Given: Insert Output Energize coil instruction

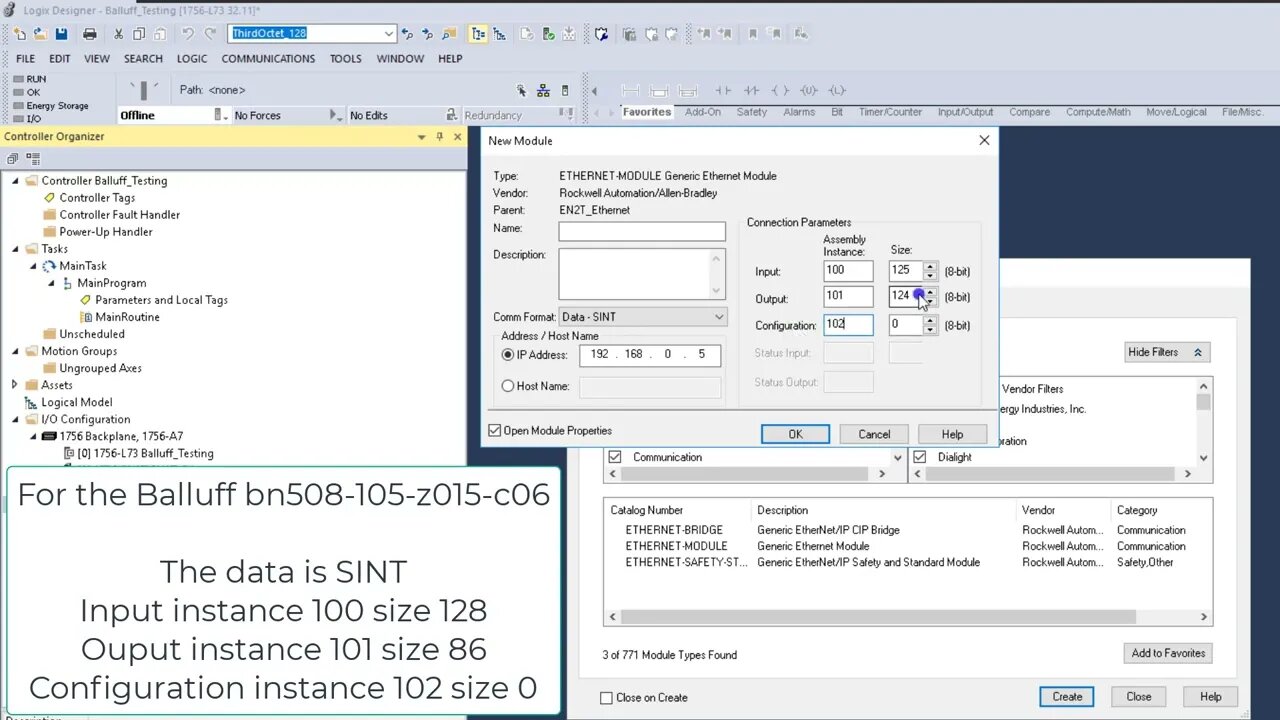Looking at the screenshot, I should pyautogui.click(x=780, y=91).
